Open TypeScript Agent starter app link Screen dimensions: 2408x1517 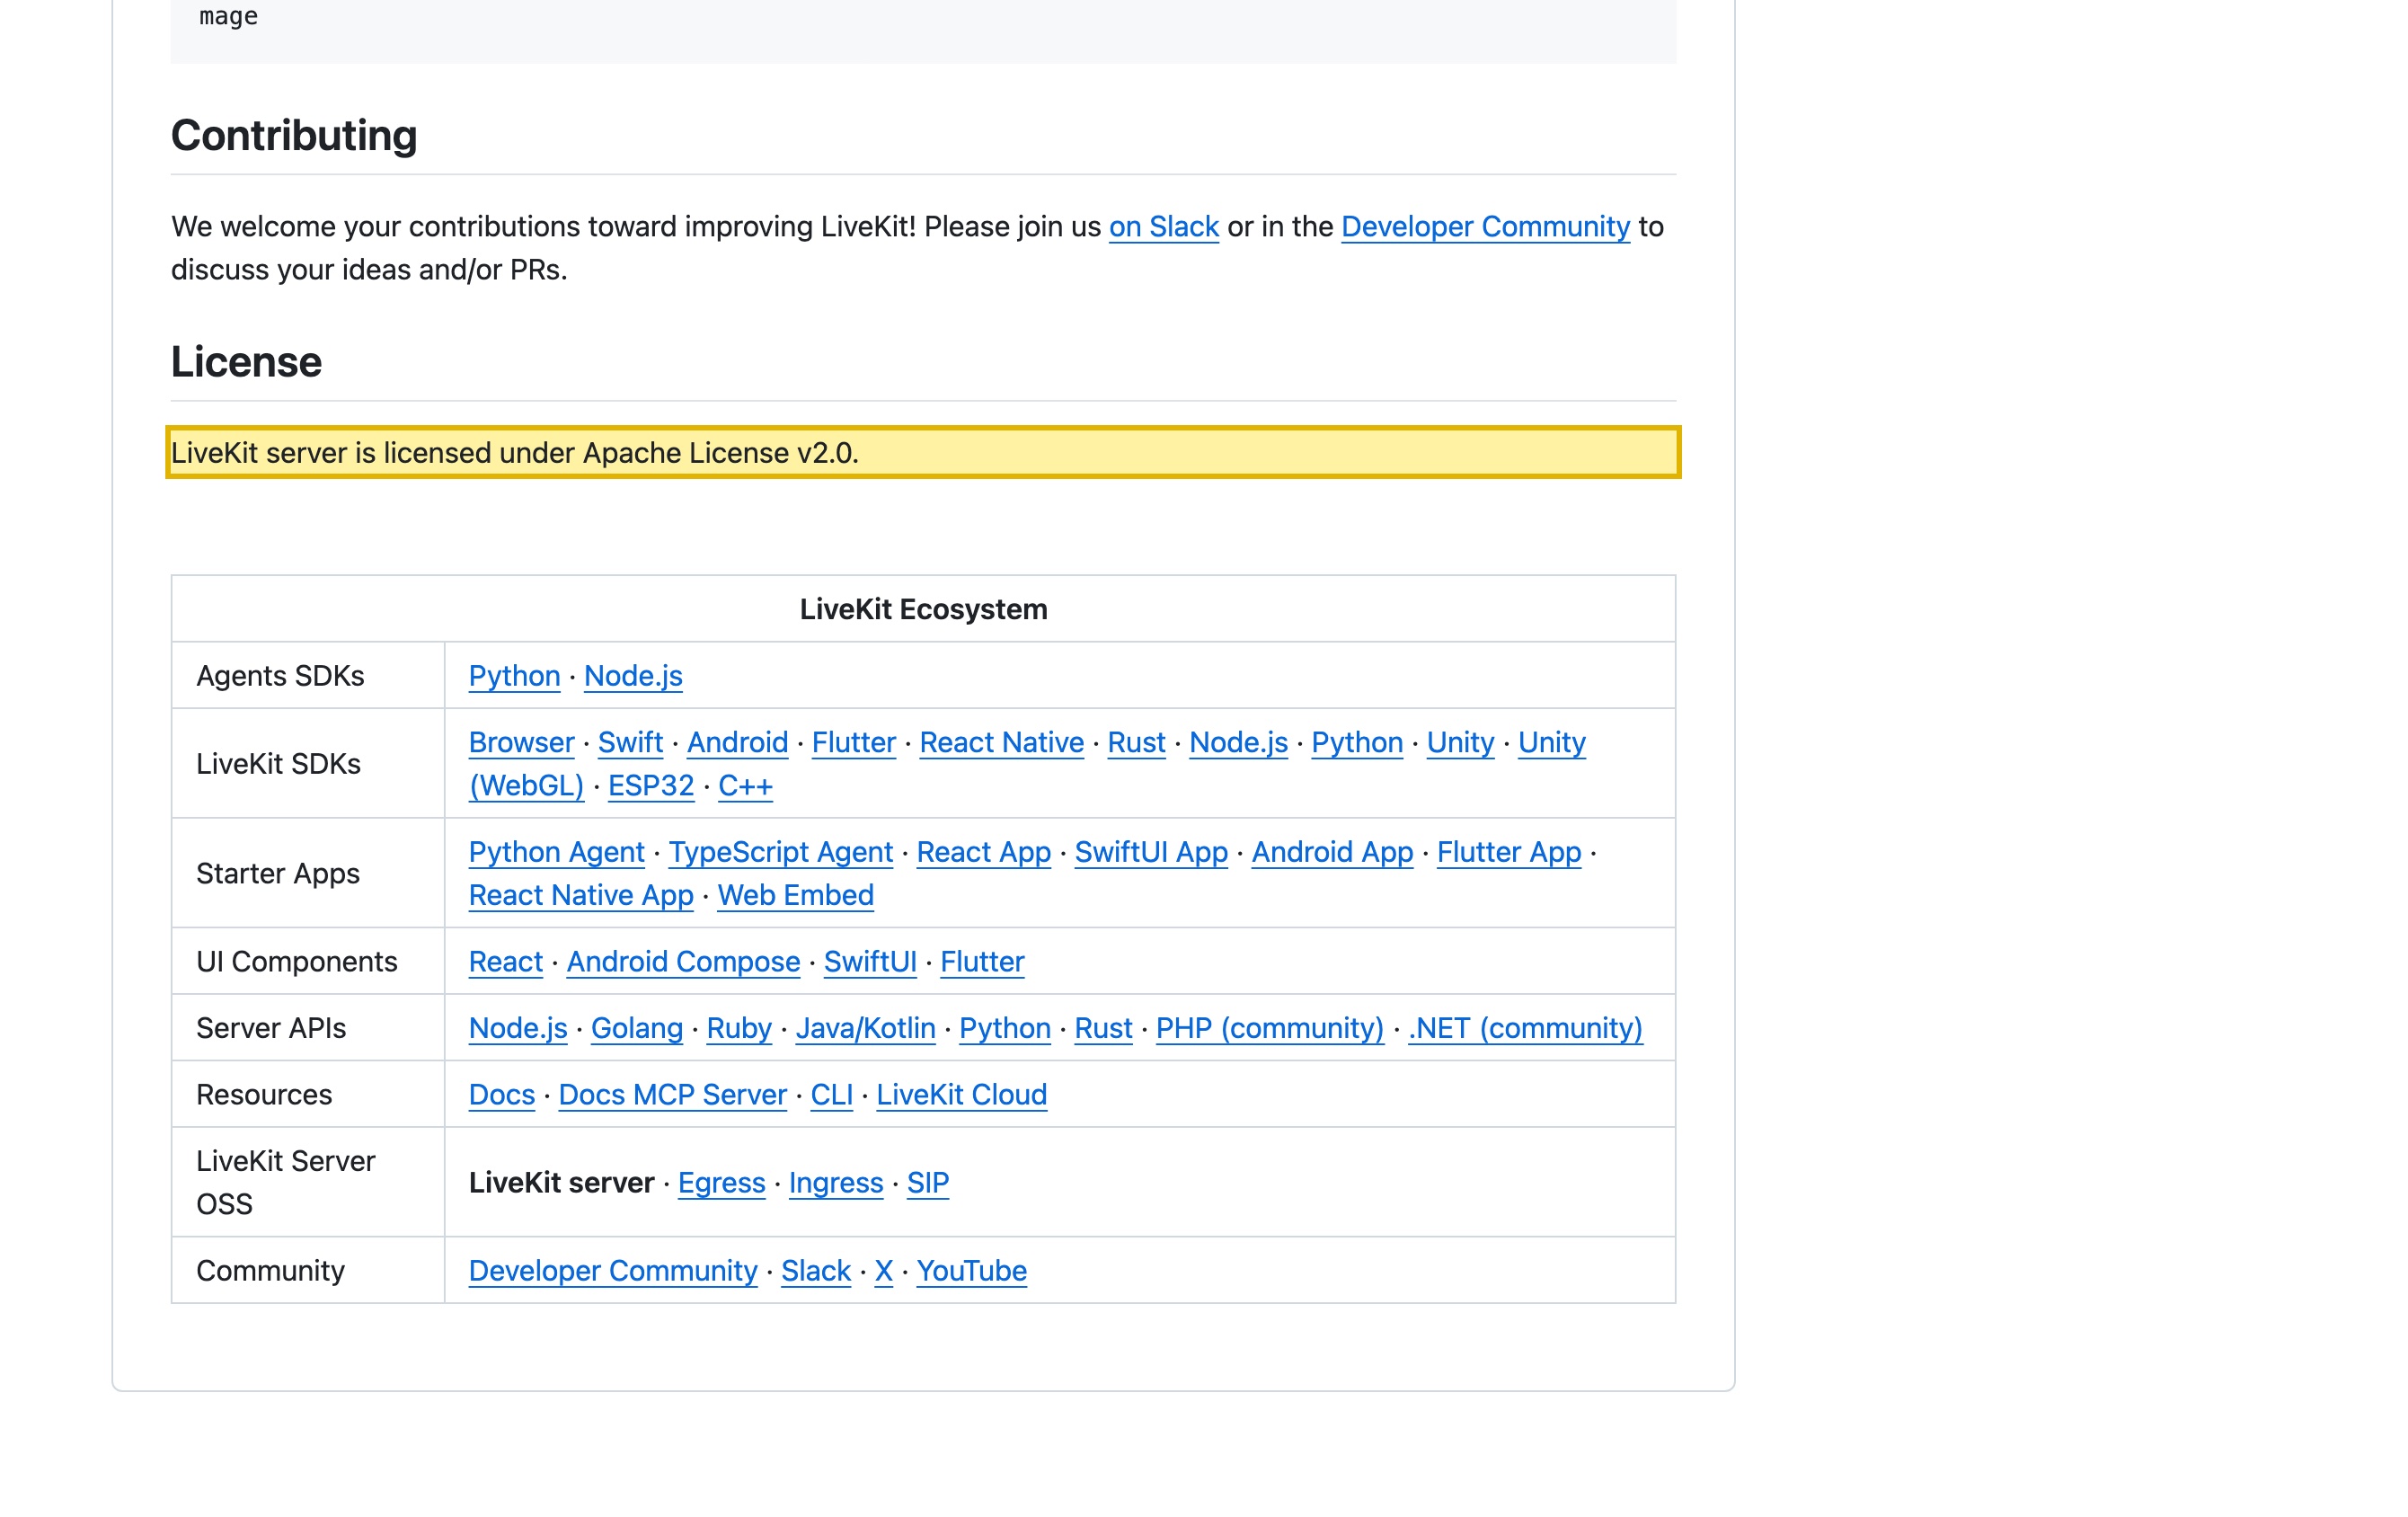tap(780, 852)
